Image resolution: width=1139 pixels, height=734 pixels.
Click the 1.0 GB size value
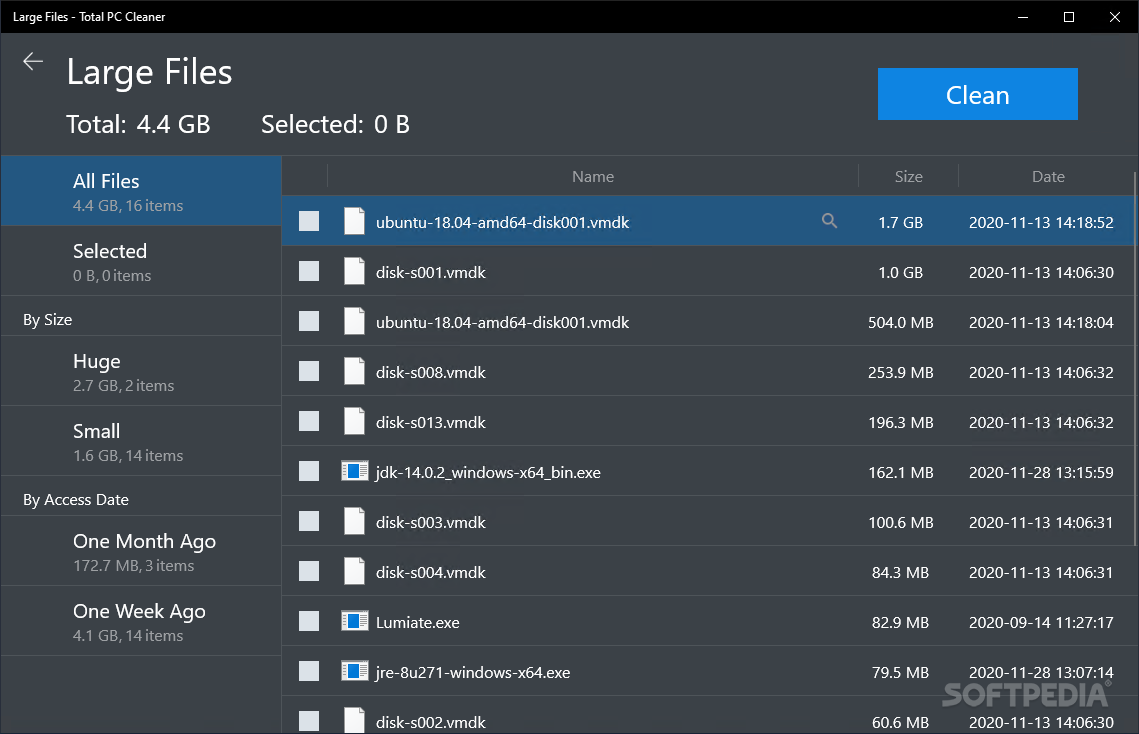[x=900, y=273]
